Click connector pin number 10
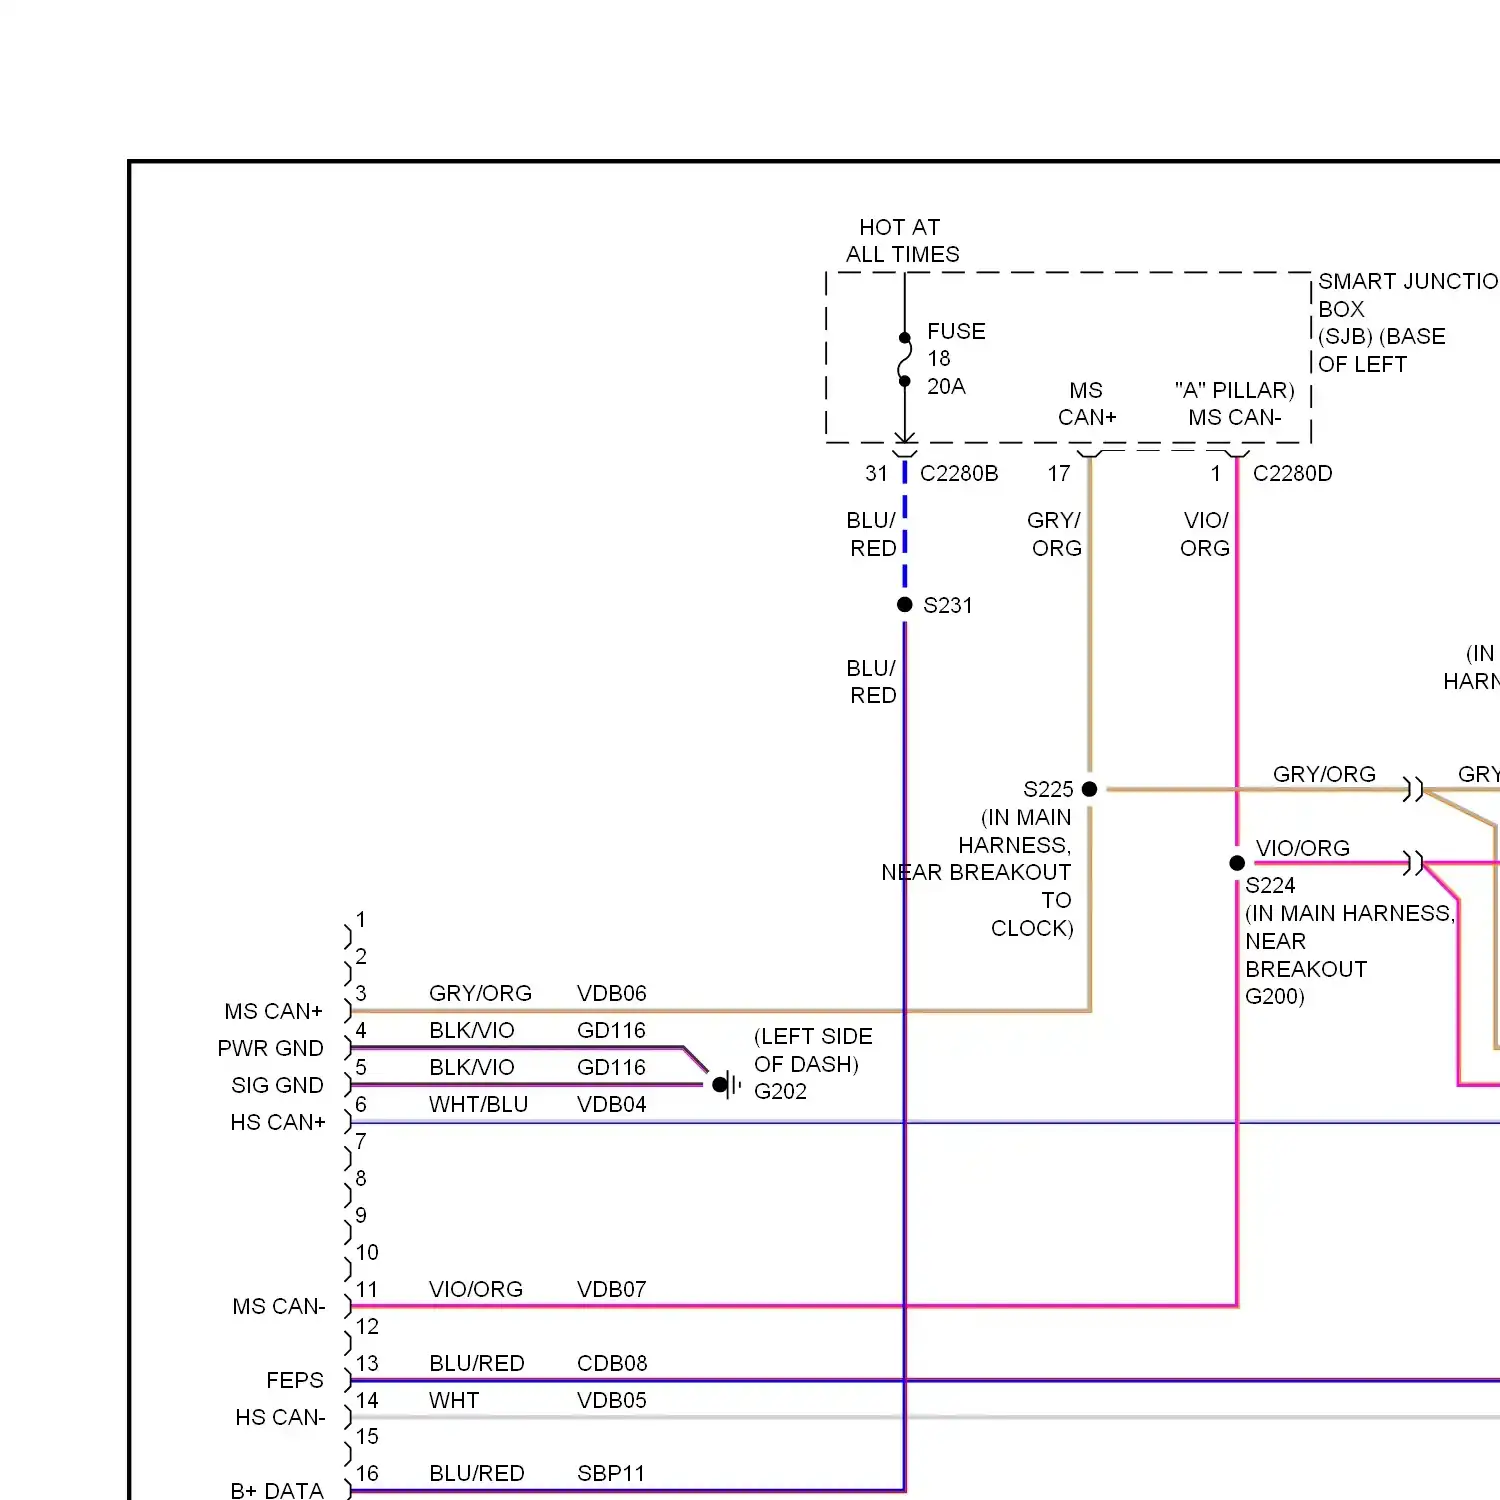The width and height of the screenshot is (1500, 1500). [x=367, y=1252]
